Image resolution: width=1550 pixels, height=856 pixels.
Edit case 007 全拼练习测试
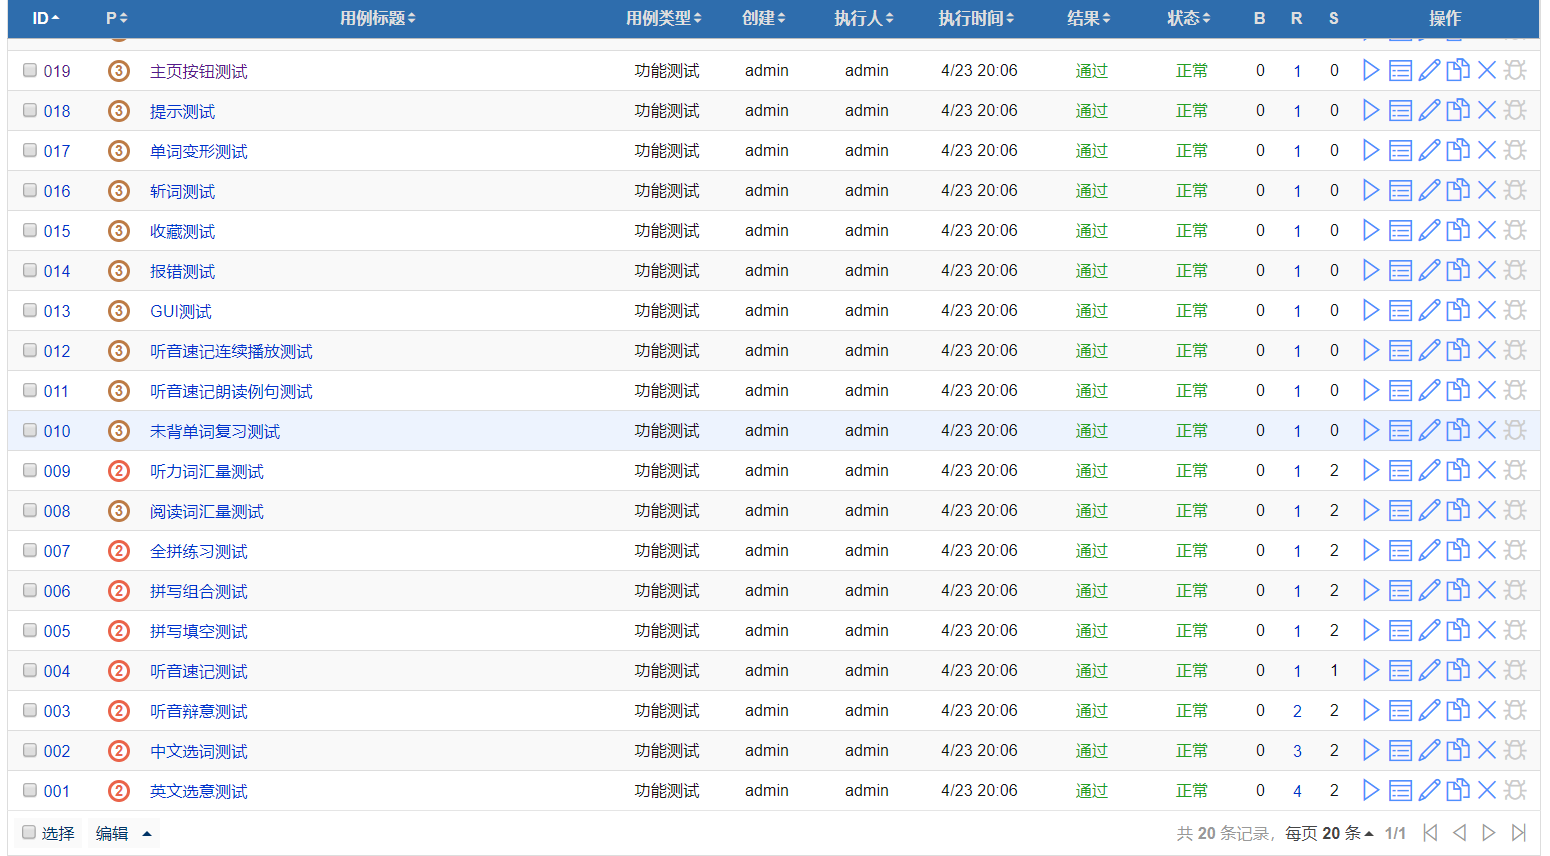[x=1430, y=550]
